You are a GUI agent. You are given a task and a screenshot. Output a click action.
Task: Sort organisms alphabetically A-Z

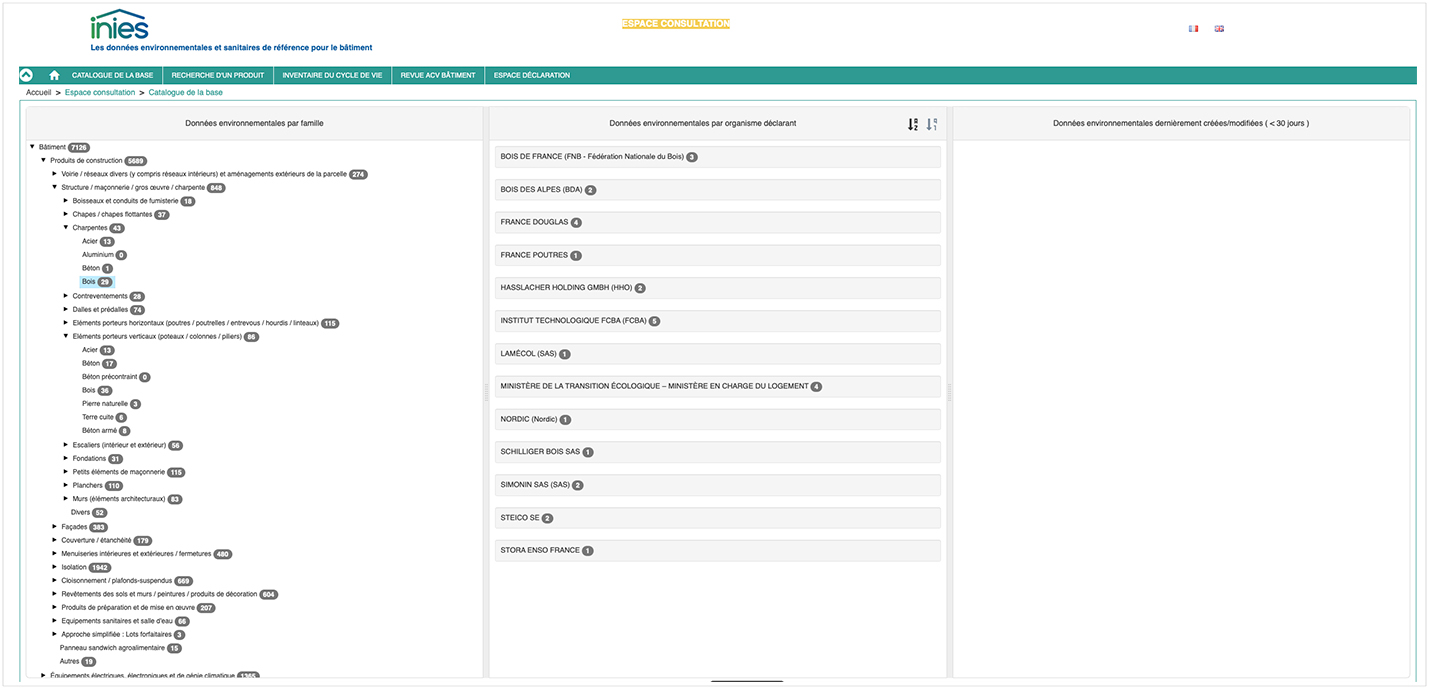coord(912,124)
